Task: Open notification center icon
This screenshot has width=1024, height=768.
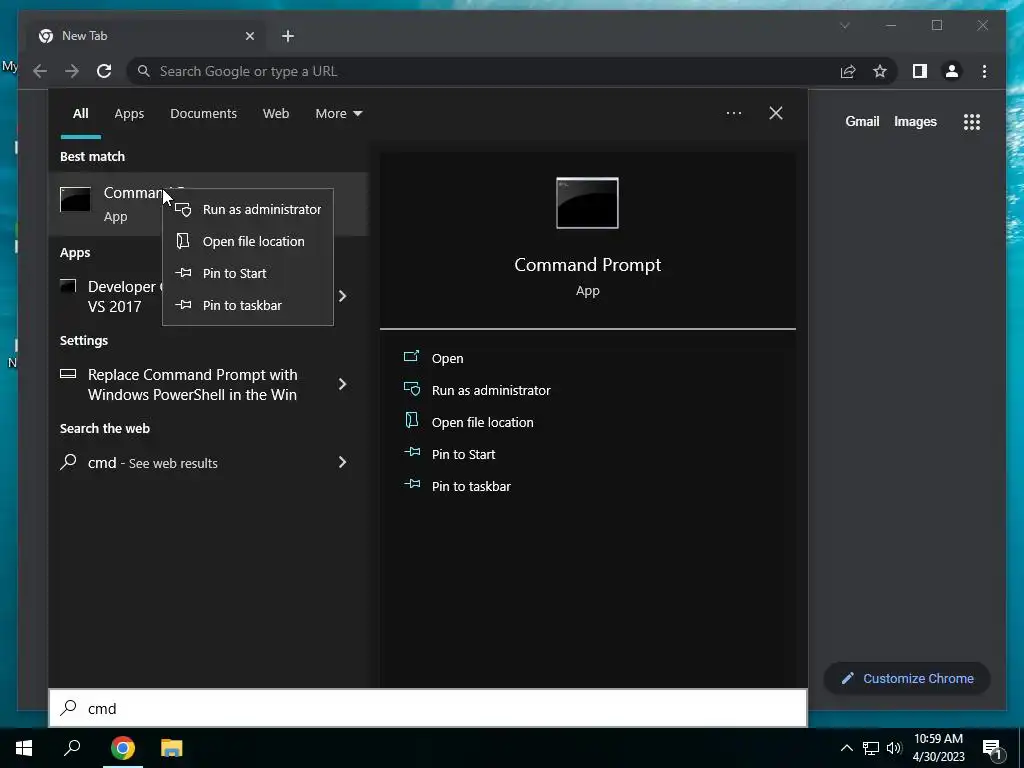Action: click(992, 748)
